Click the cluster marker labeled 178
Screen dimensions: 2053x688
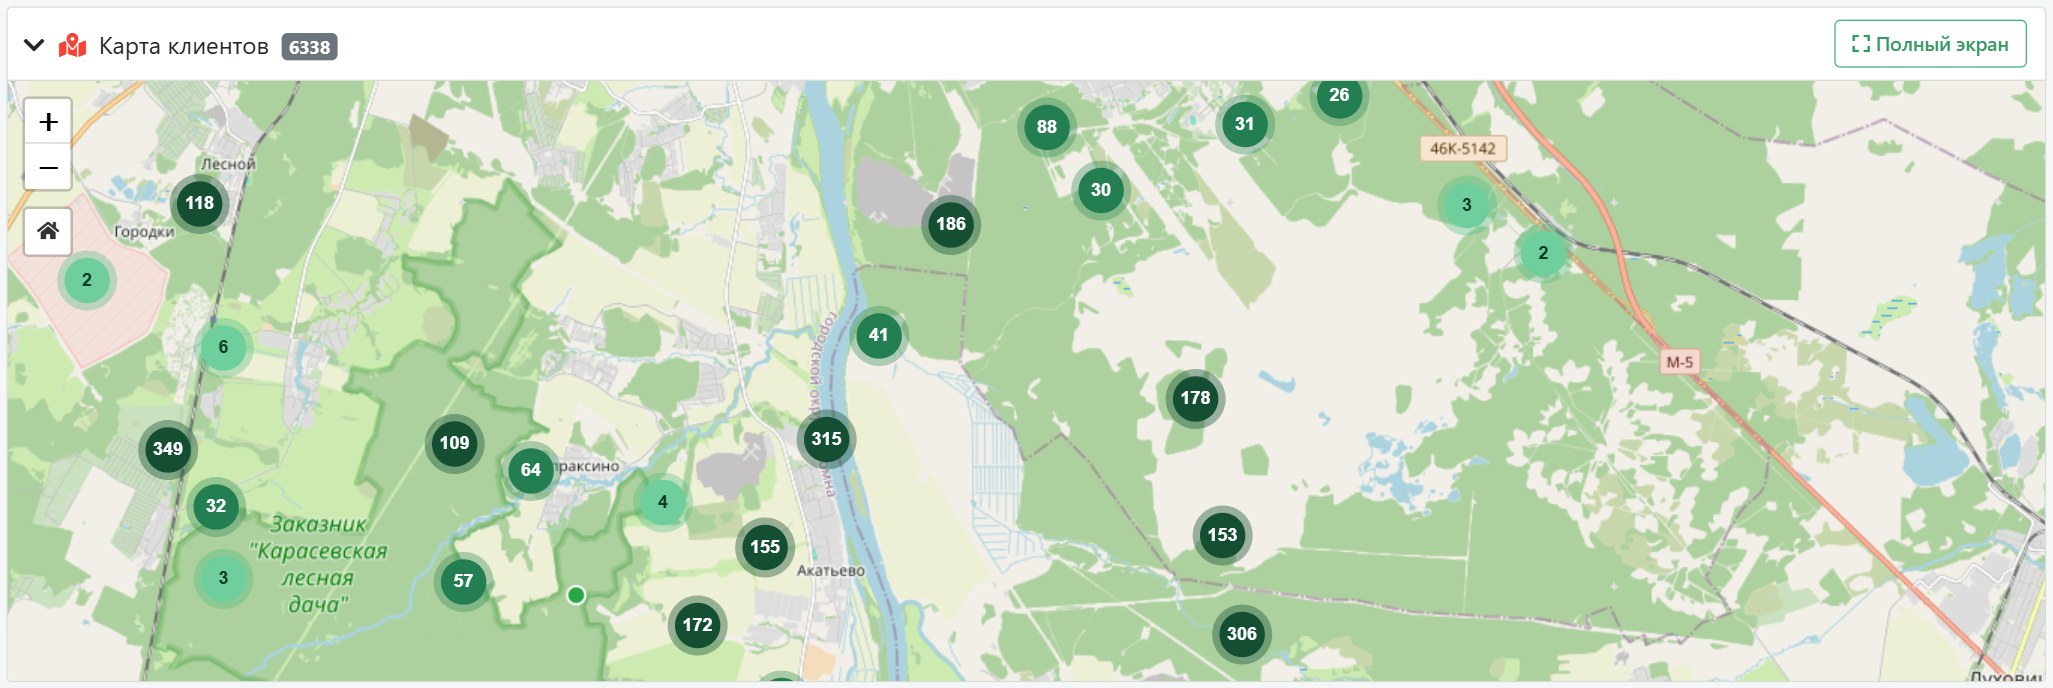(x=1195, y=398)
